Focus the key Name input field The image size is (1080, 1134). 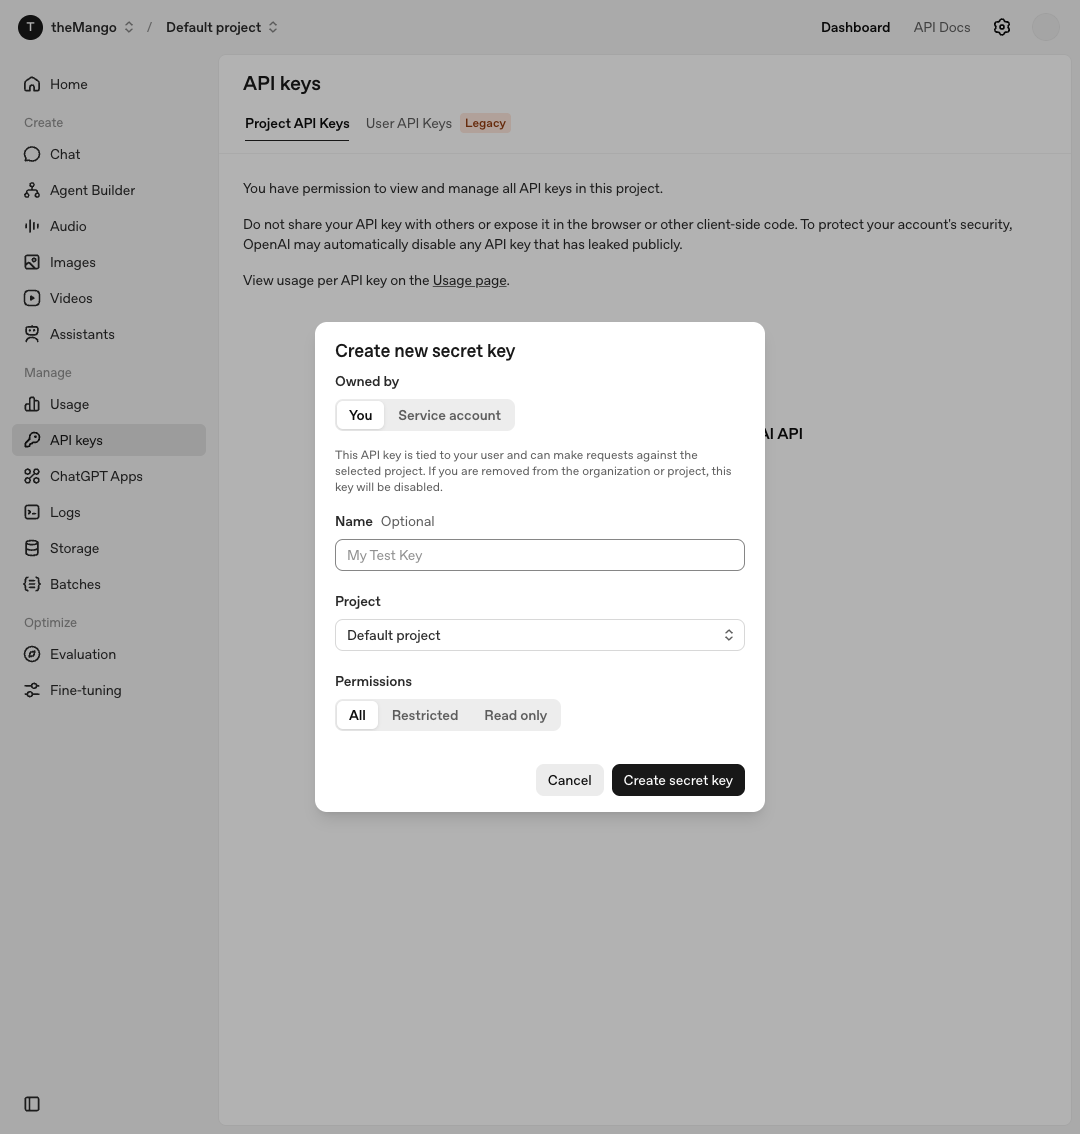click(x=540, y=555)
